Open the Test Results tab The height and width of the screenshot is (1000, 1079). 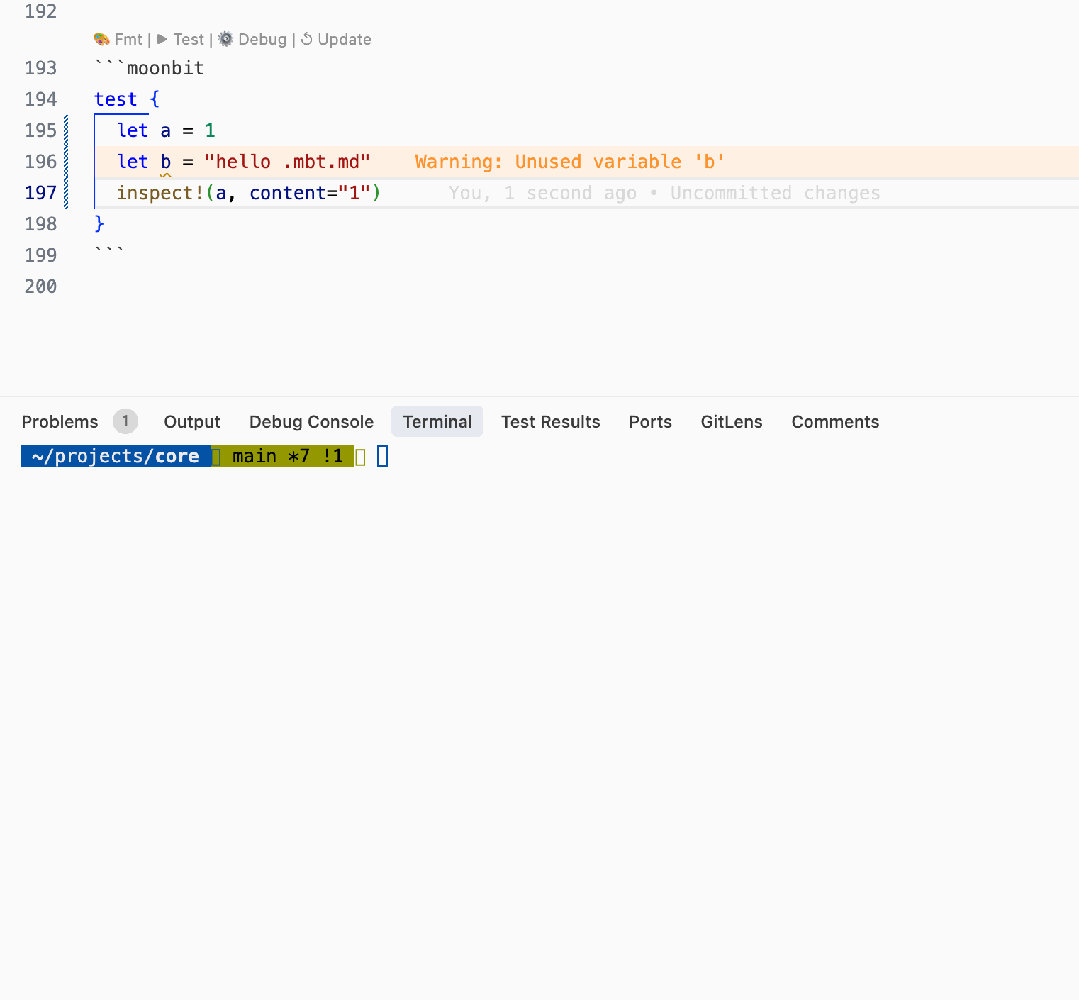[x=551, y=422]
